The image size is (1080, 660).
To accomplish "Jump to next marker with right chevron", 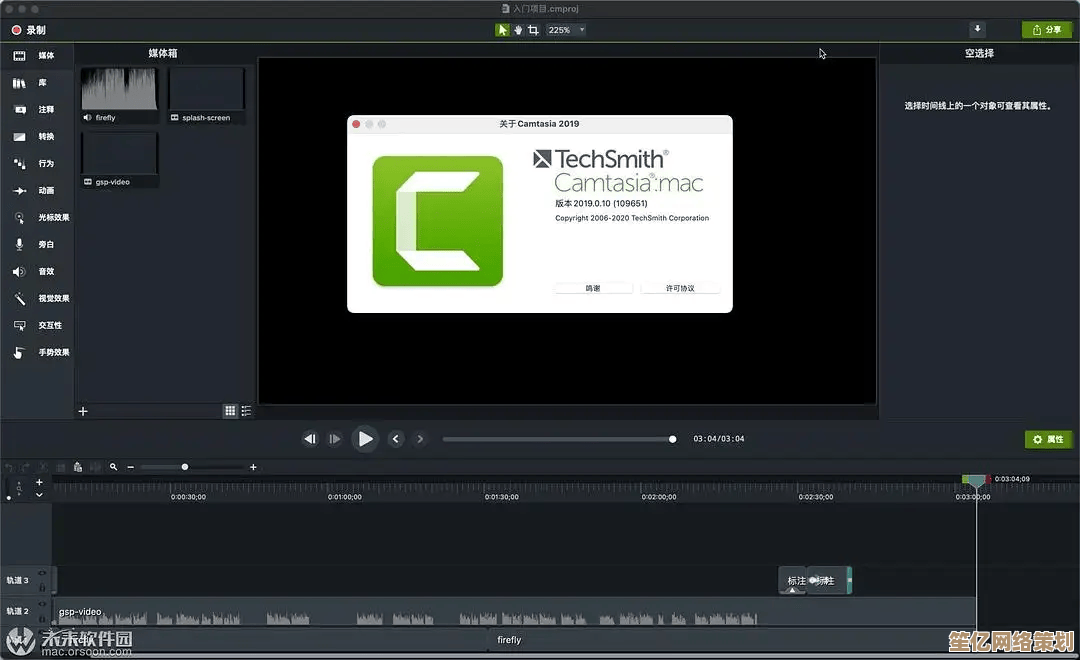I will click(x=420, y=439).
